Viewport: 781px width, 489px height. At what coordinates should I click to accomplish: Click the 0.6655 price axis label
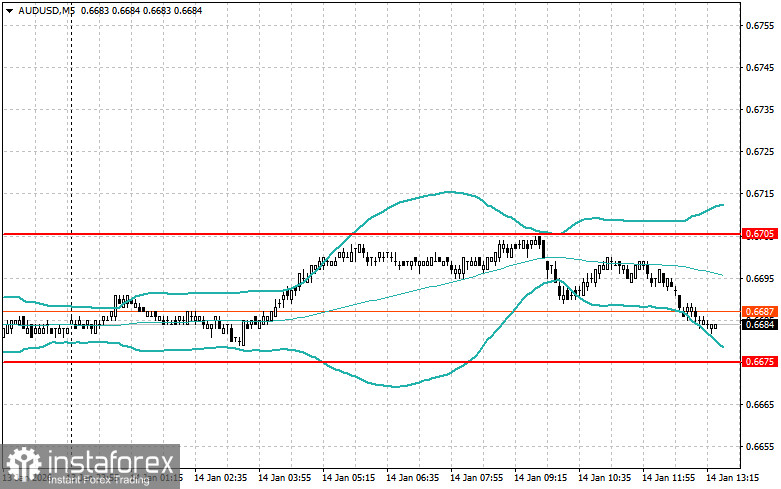(x=760, y=447)
